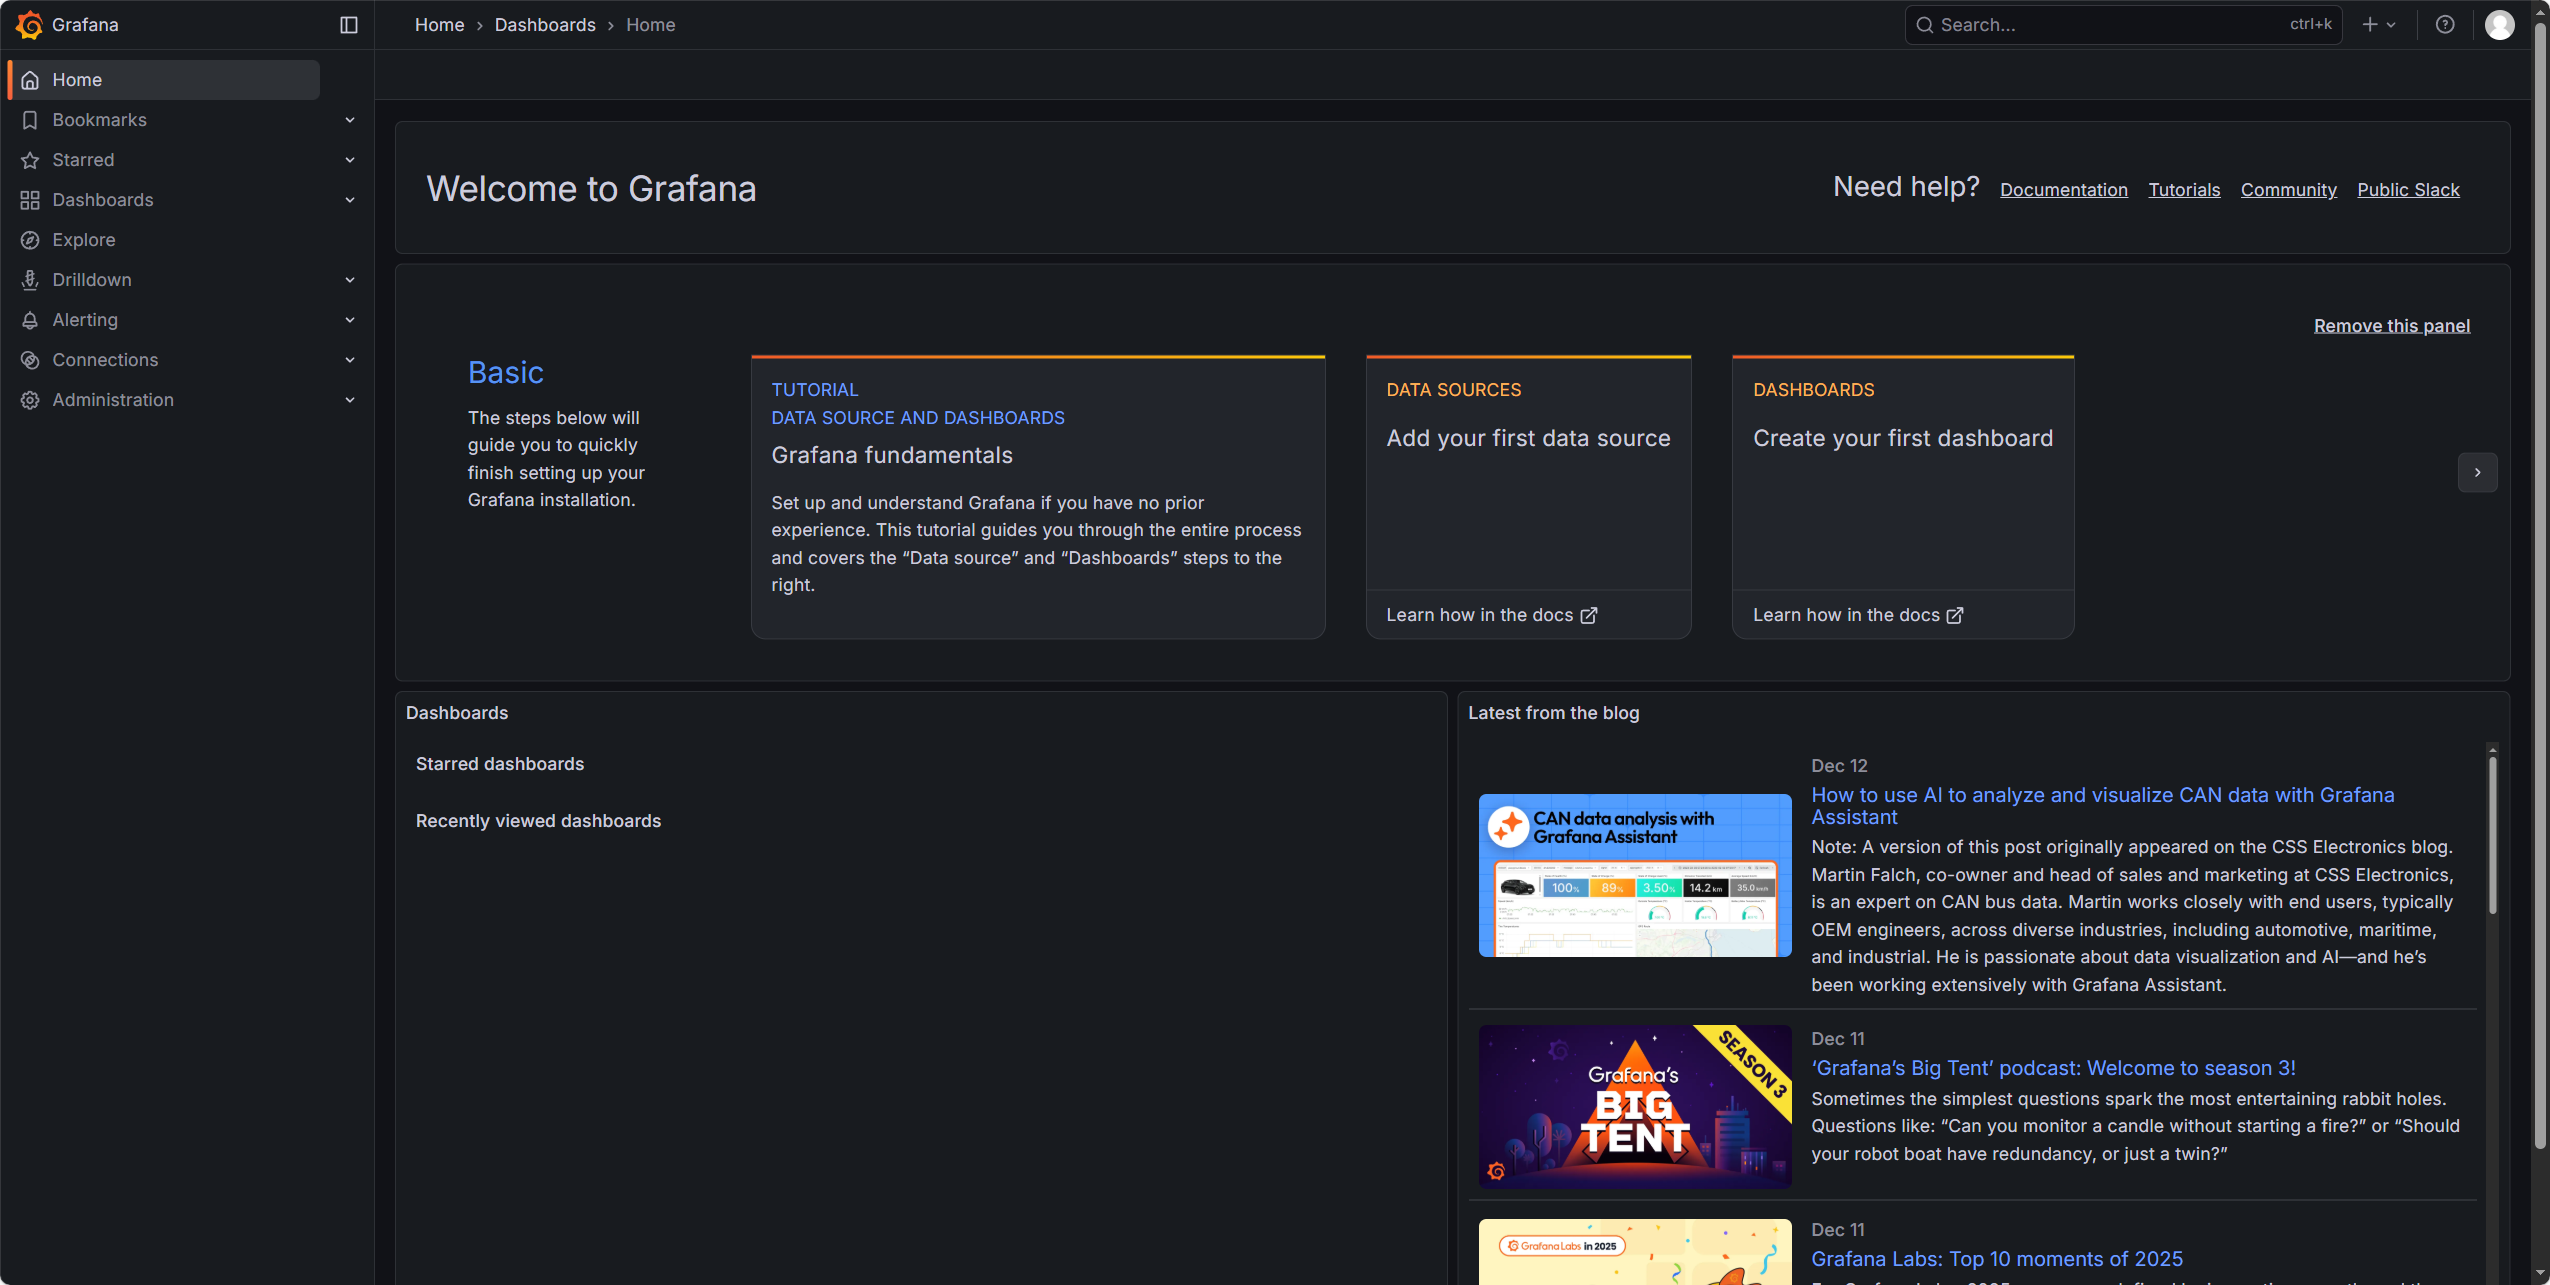Image resolution: width=2550 pixels, height=1285 pixels.
Task: Click the Drilldown icon in sidebar
Action: [x=30, y=280]
